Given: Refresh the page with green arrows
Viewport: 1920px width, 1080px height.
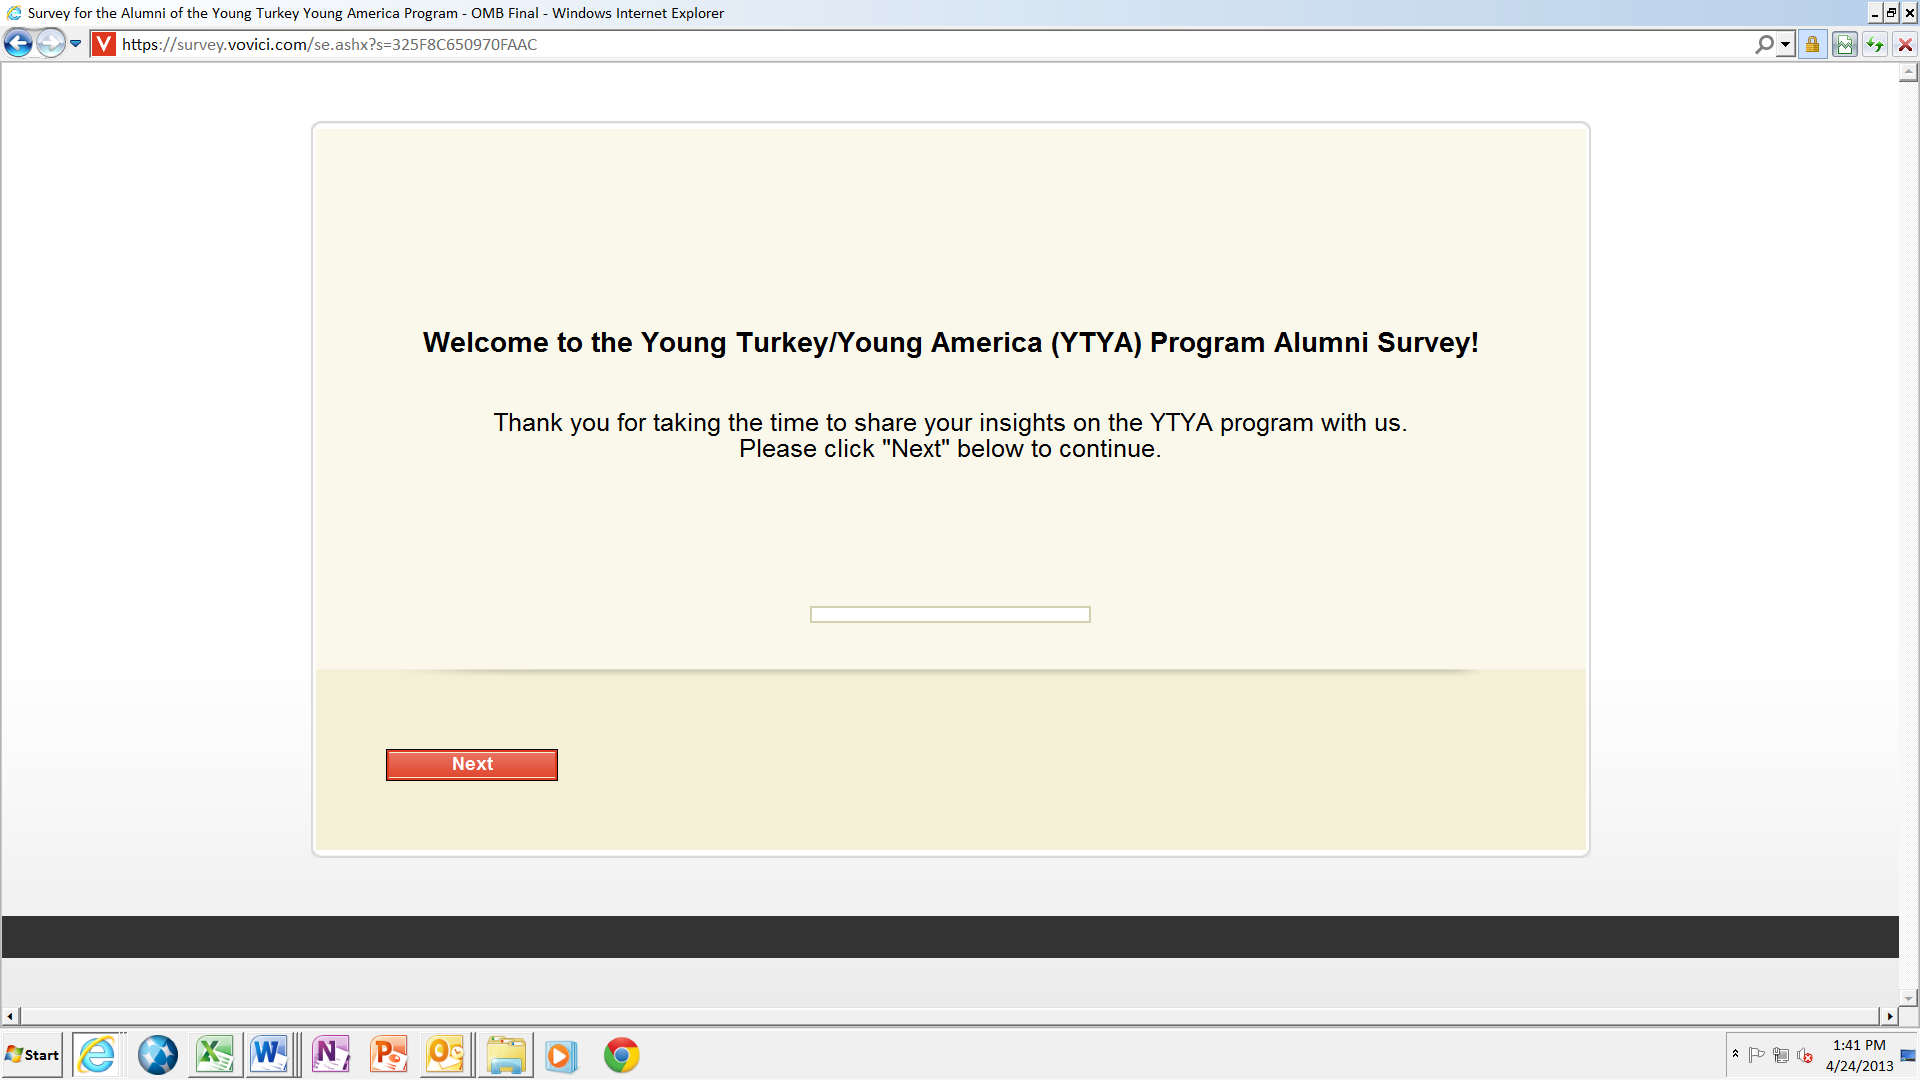Looking at the screenshot, I should pos(1875,44).
